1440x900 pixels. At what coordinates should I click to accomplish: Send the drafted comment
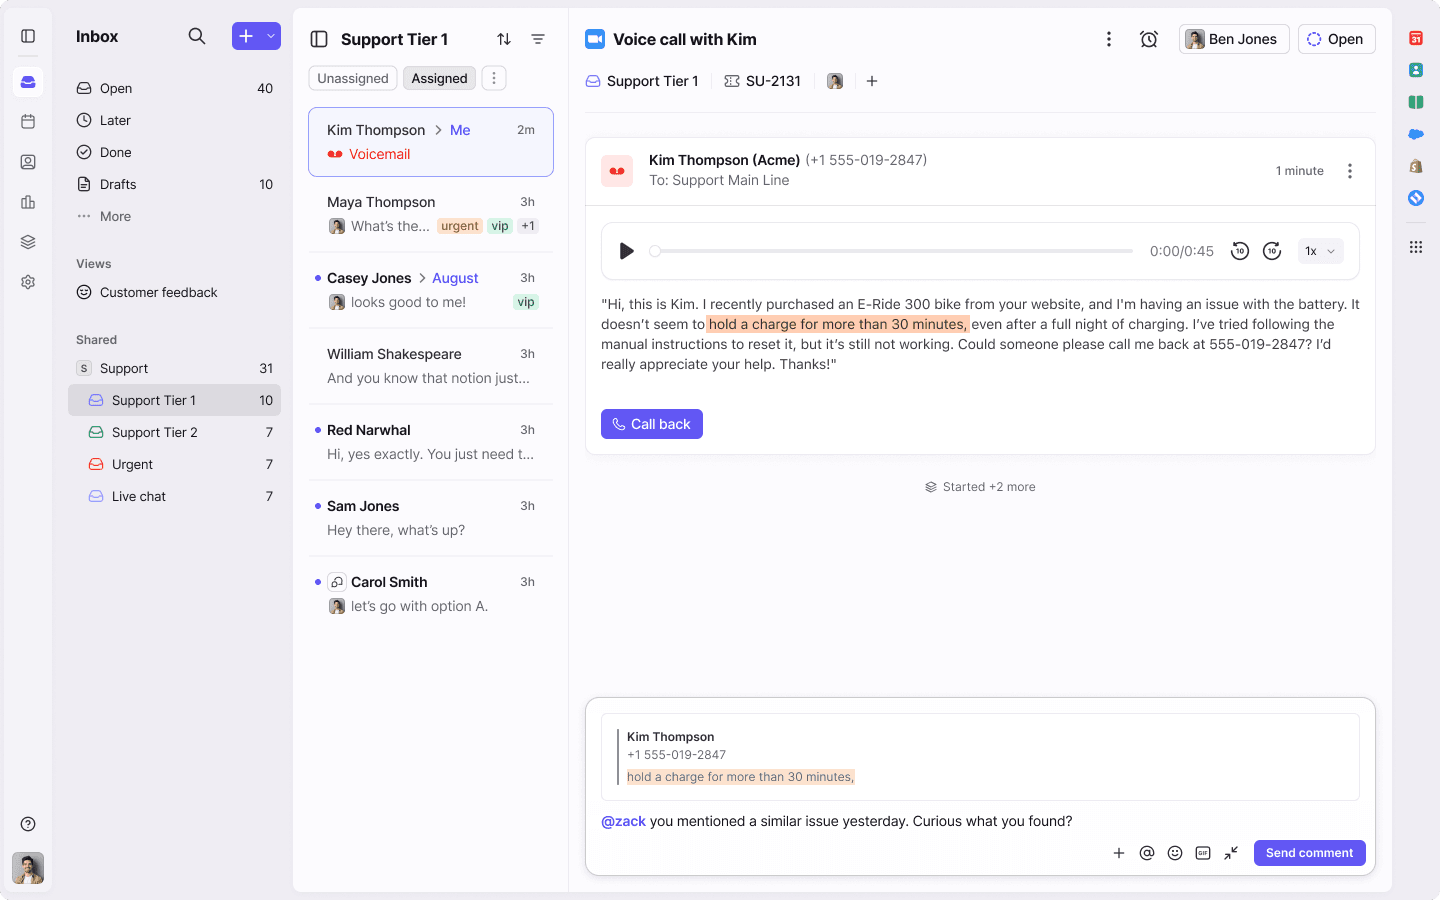pyautogui.click(x=1309, y=853)
